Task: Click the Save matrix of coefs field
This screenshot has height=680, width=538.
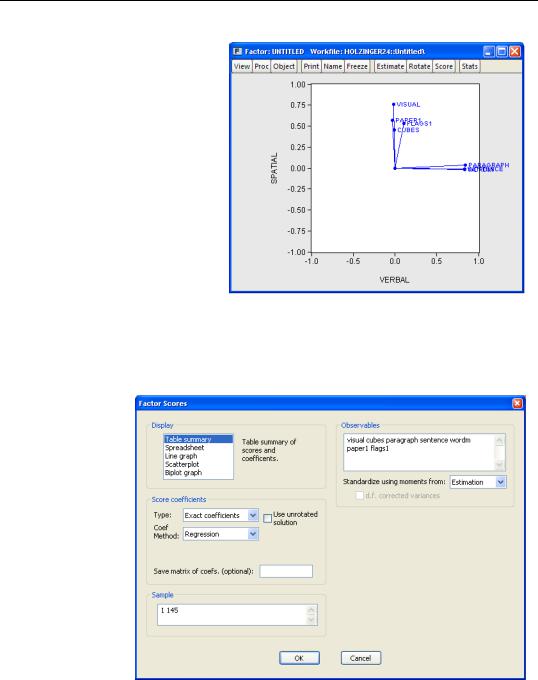Action: point(286,571)
